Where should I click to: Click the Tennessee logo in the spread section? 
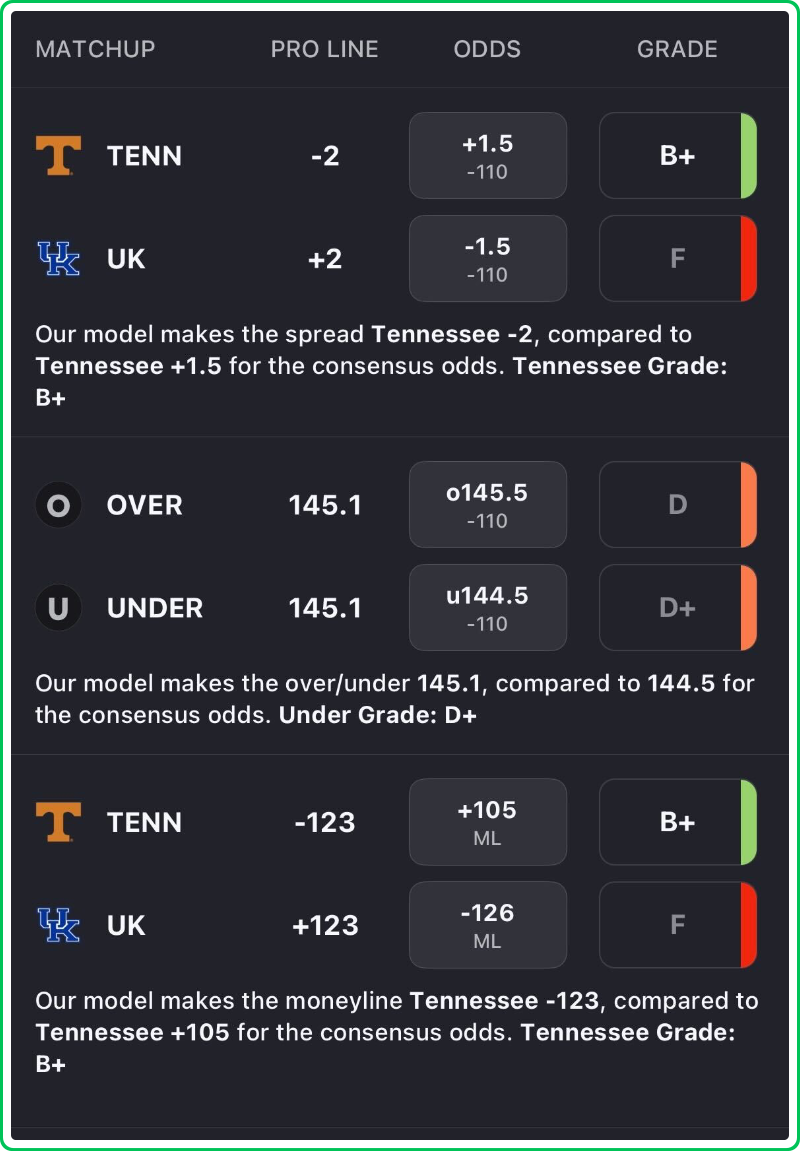pyautogui.click(x=58, y=156)
